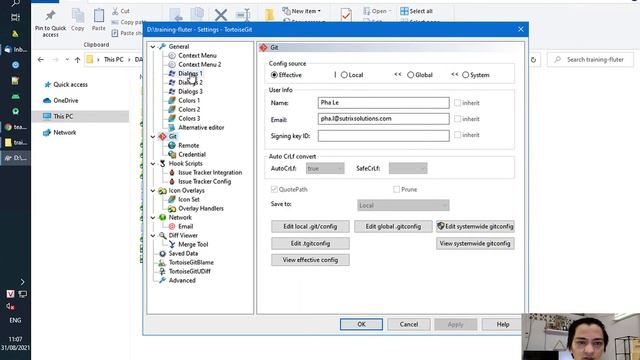
Task: Click the Credential icon in tree
Action: pos(172,154)
